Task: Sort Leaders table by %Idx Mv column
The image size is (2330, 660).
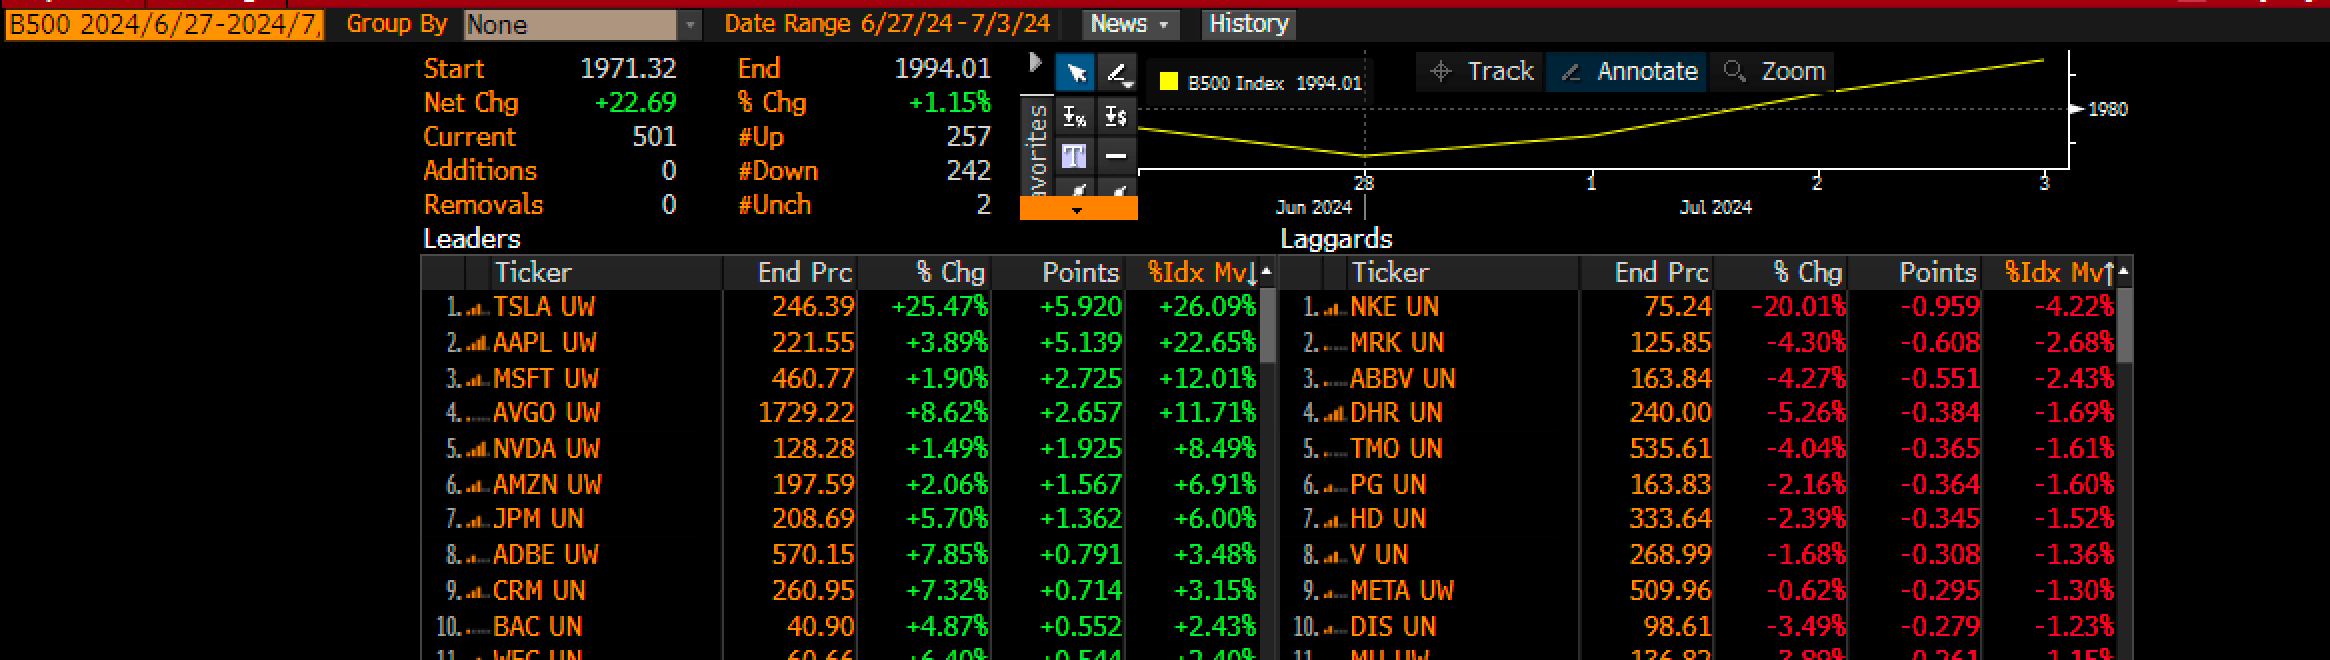Action: coord(1192,273)
